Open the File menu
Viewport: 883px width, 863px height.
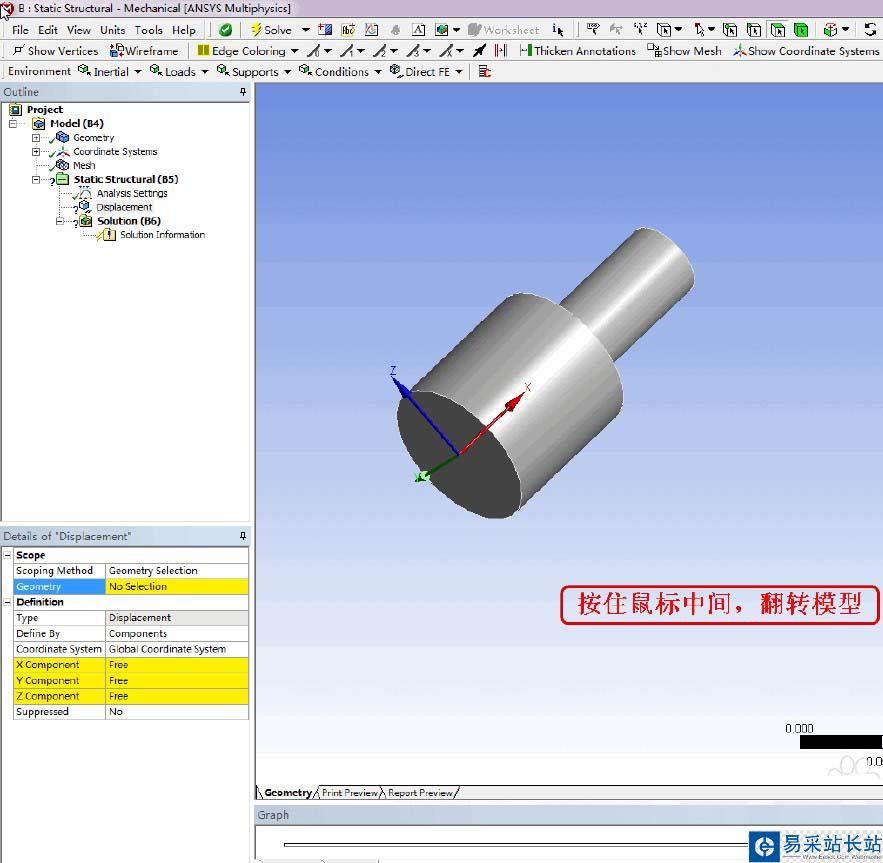20,30
